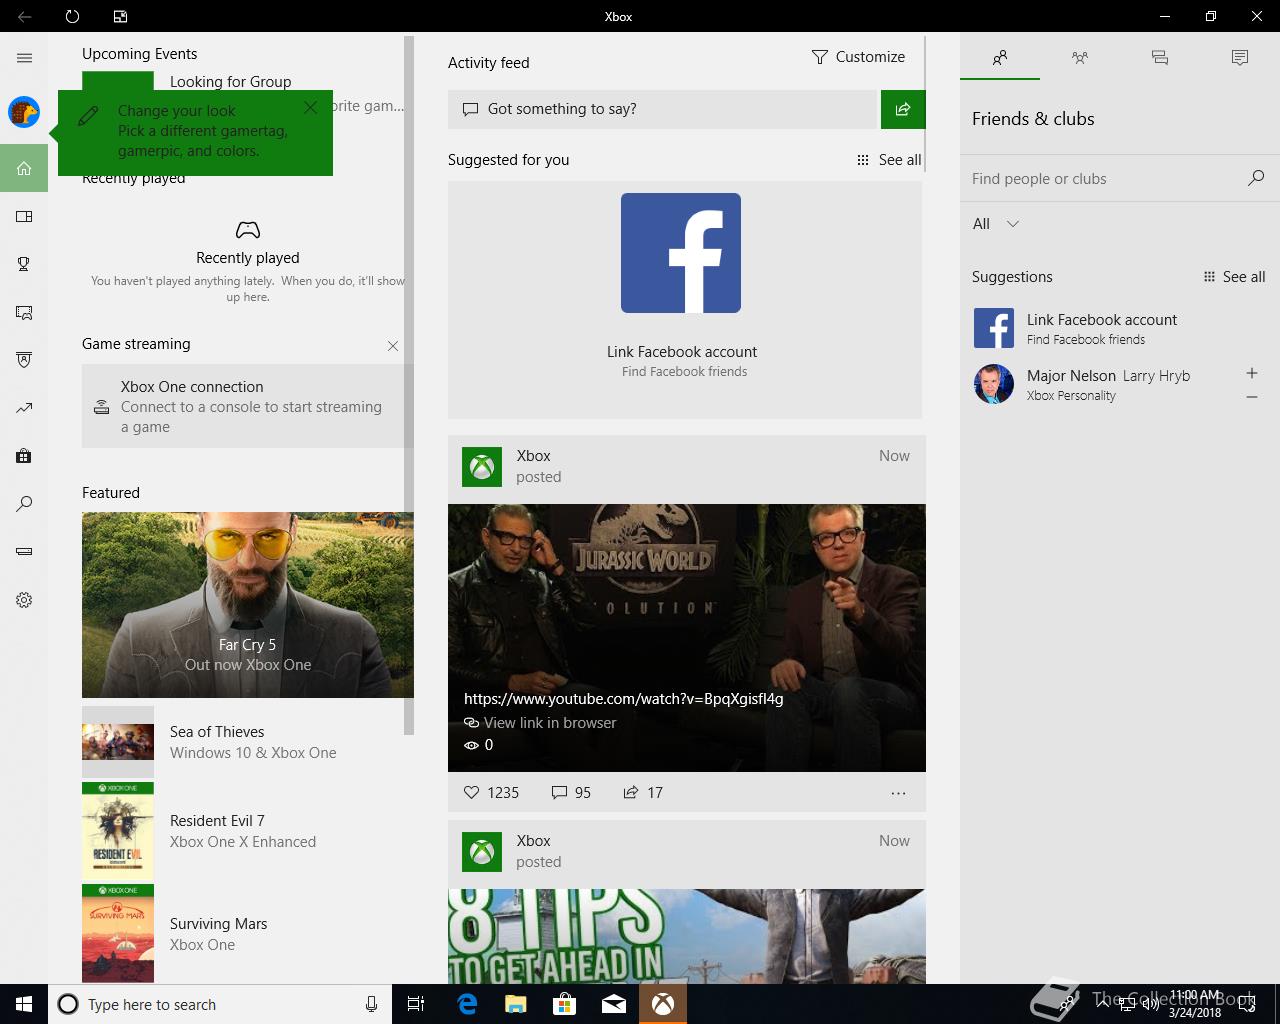Open the large Facebook logo tile
The image size is (1280, 1024).
click(681, 253)
